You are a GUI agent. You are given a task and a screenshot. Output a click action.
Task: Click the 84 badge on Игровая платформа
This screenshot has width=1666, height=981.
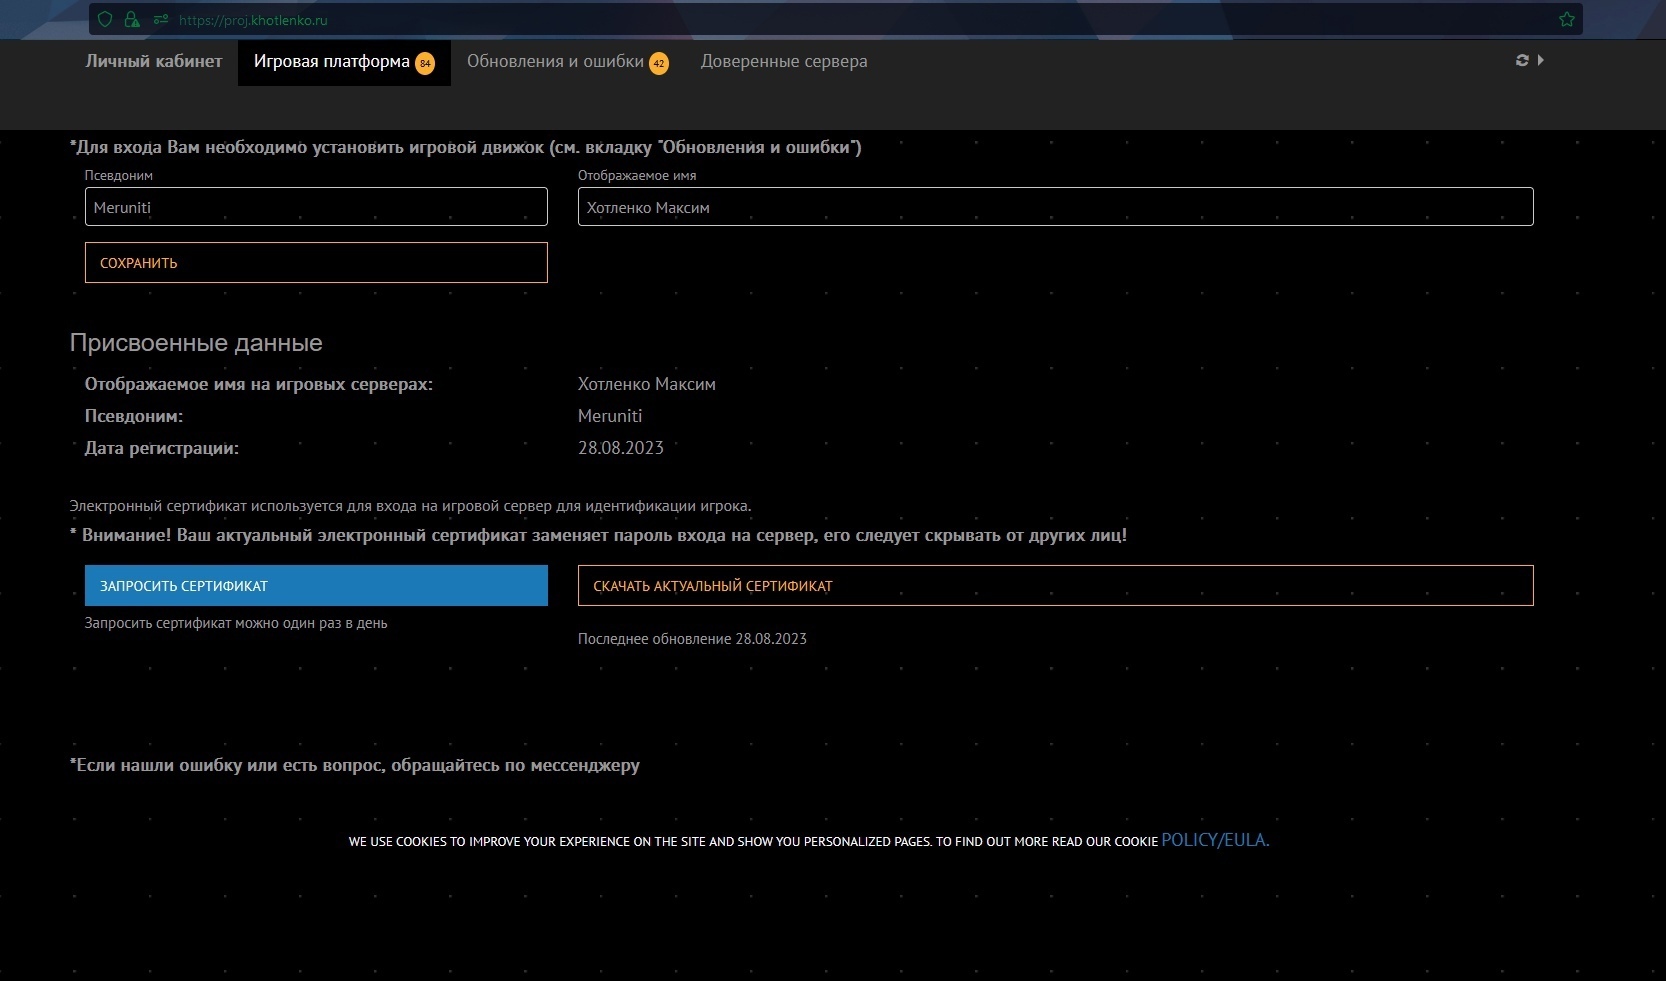[x=425, y=63]
